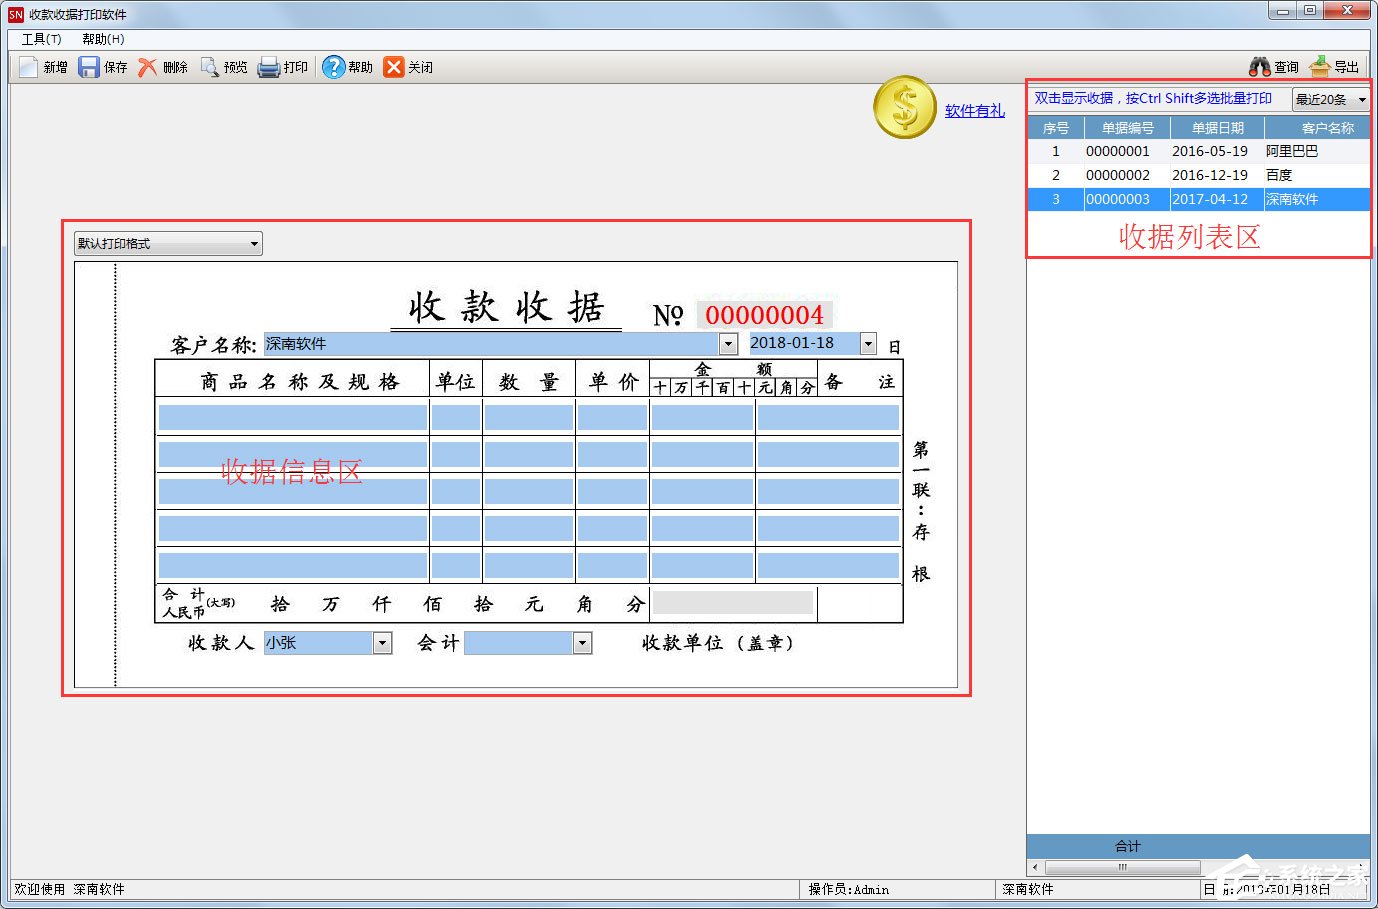Open print preview (预览) icon
The image size is (1378, 909).
pos(209,67)
